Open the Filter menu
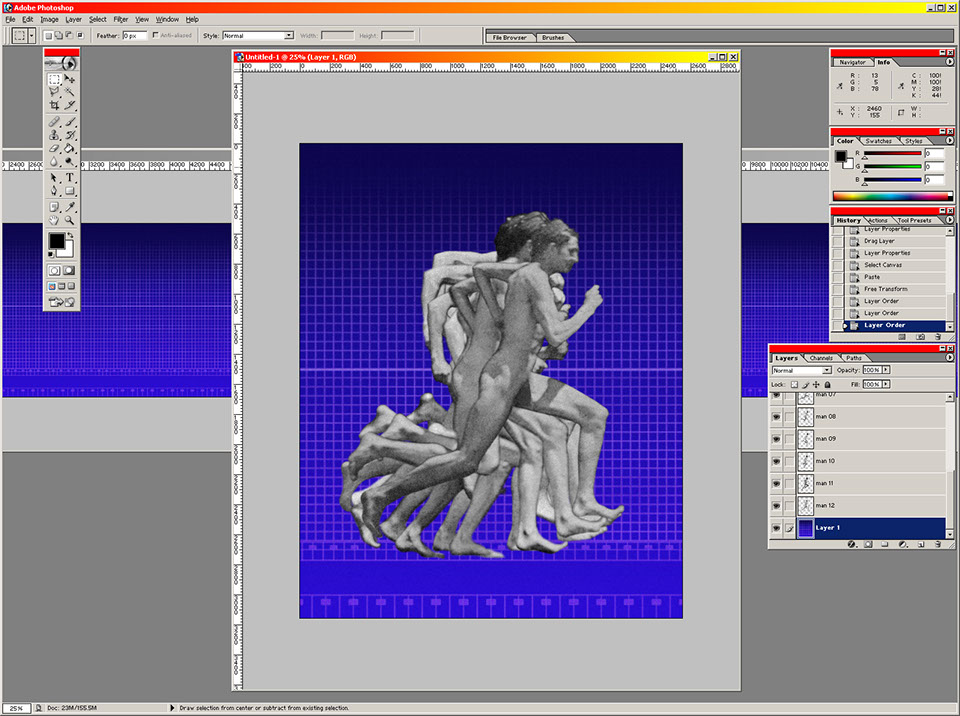 coord(121,19)
